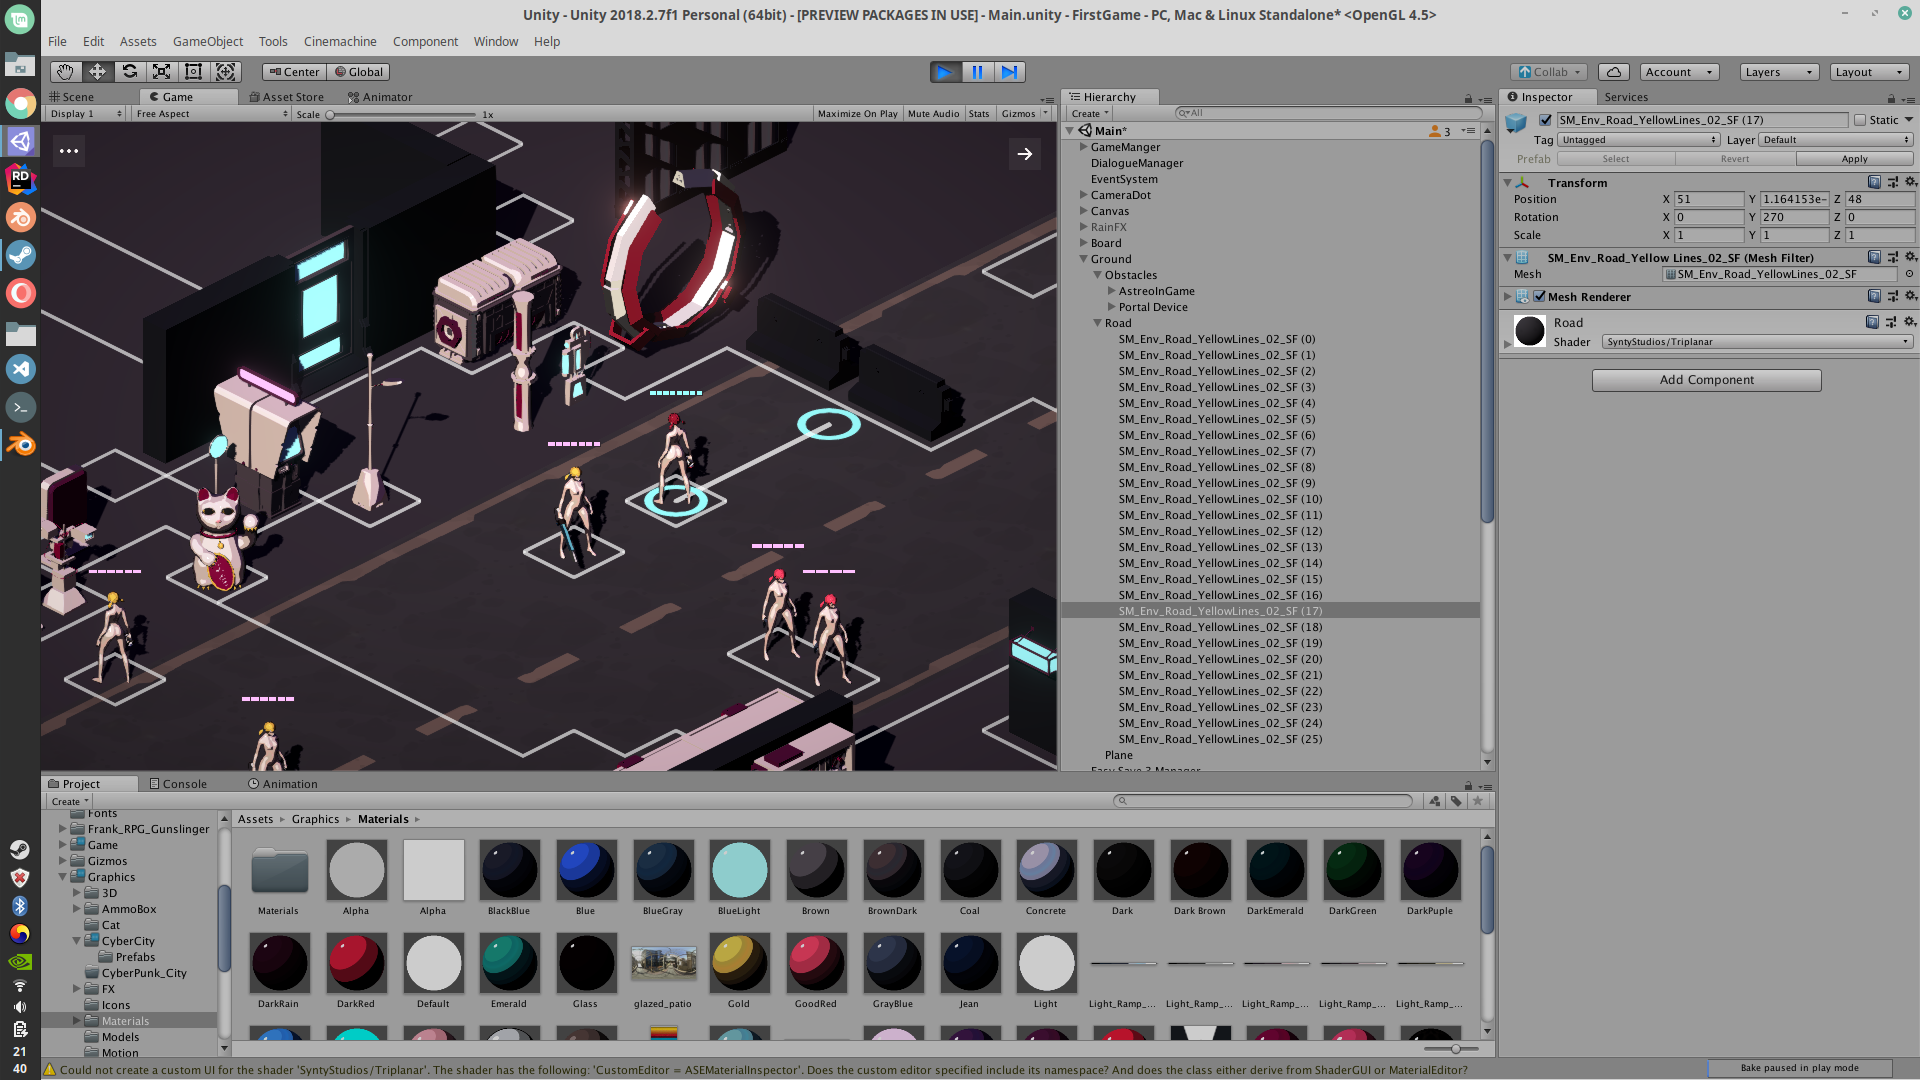This screenshot has width=1920, height=1080.
Task: Click the prefab Apply button
Action: tap(1854, 159)
